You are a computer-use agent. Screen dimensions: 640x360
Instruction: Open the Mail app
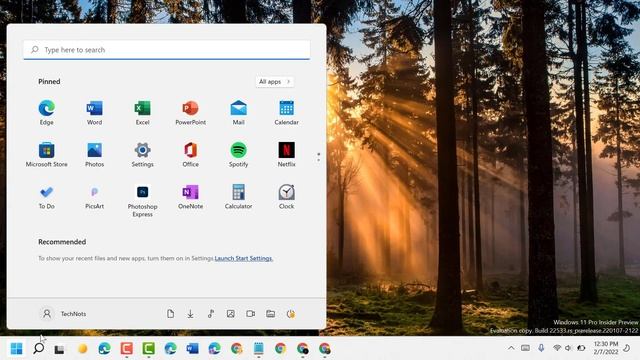click(238, 112)
